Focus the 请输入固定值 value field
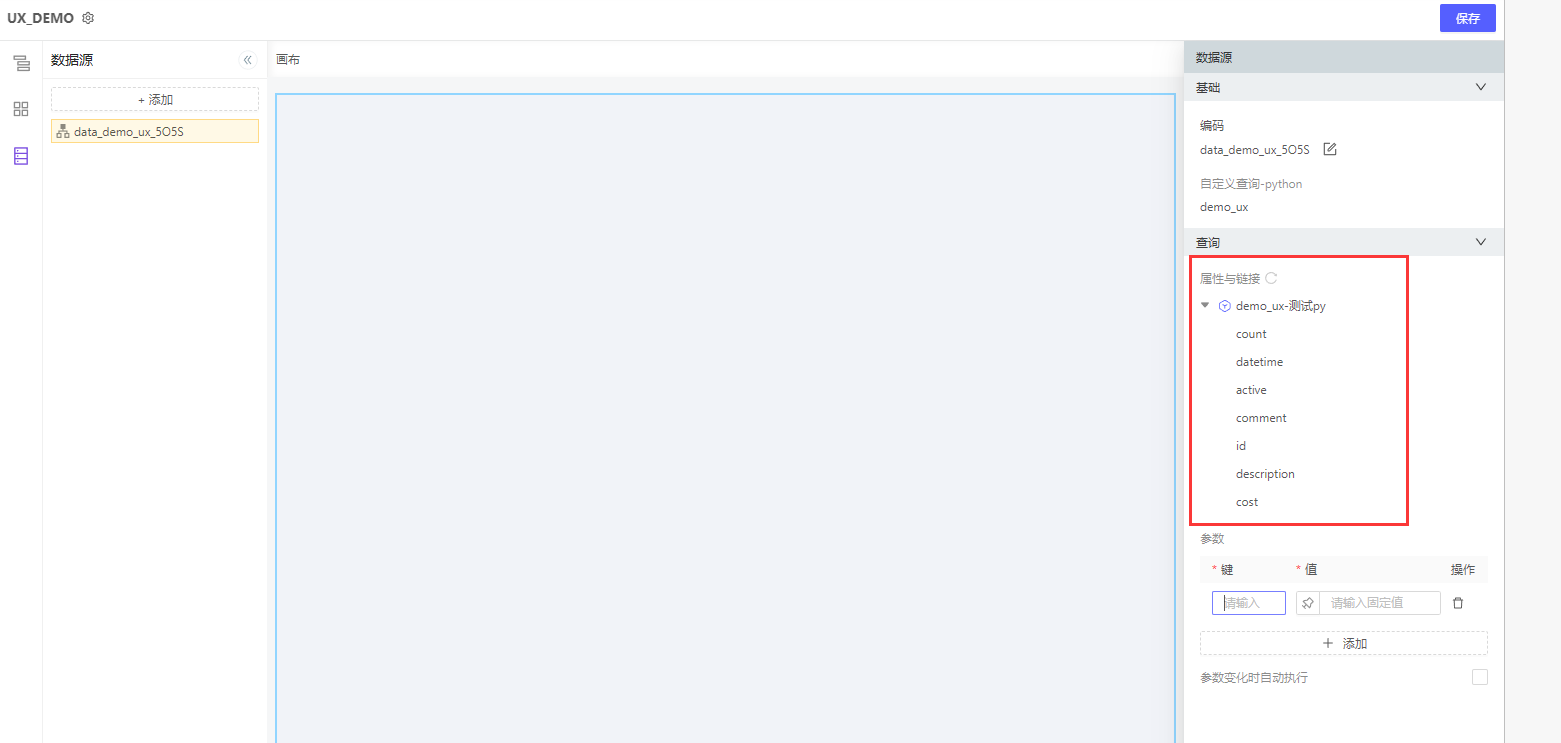The height and width of the screenshot is (743, 1561). 1380,603
